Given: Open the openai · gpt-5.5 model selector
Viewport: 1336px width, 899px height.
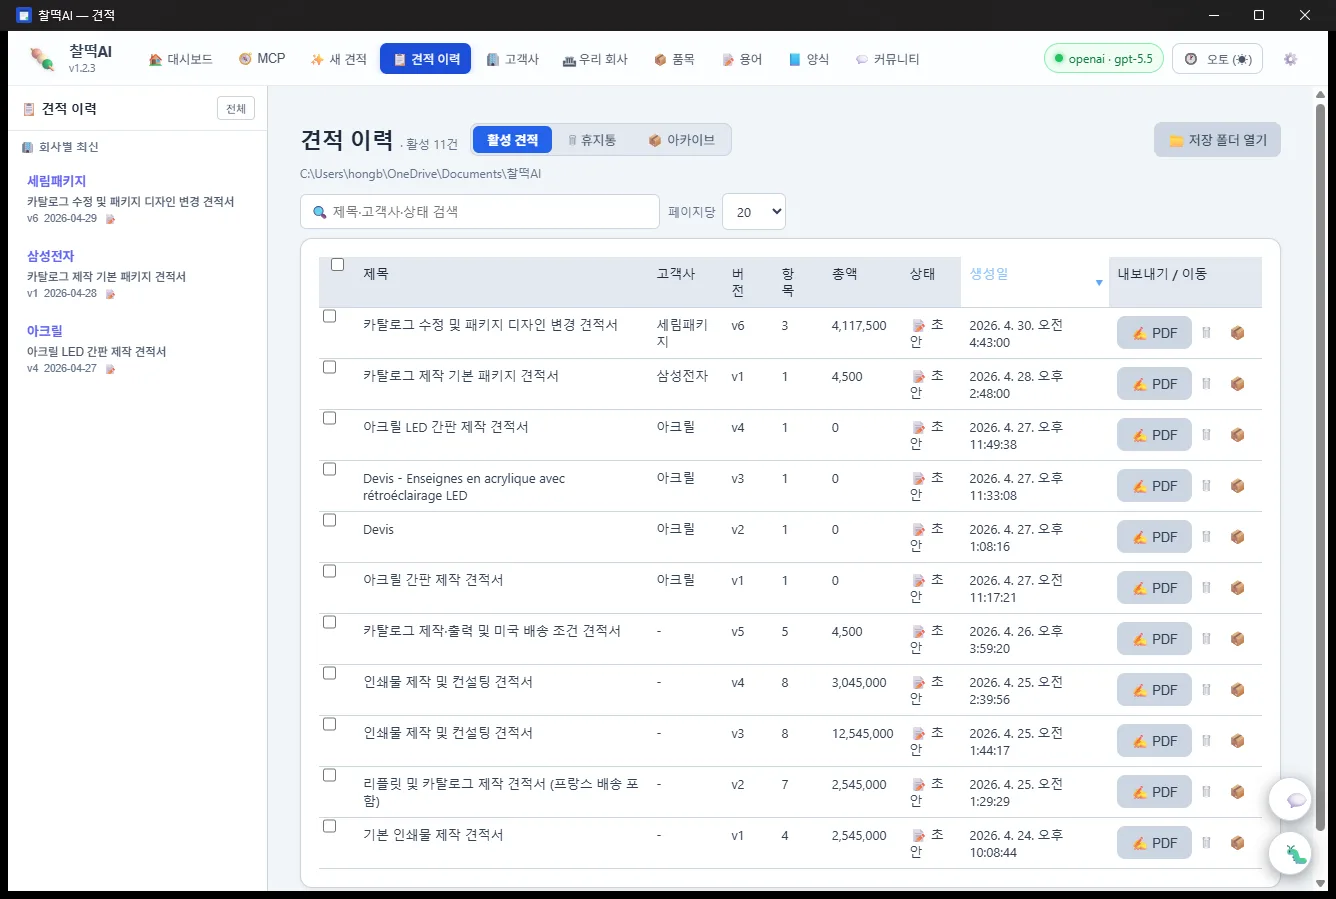Looking at the screenshot, I should (1104, 59).
